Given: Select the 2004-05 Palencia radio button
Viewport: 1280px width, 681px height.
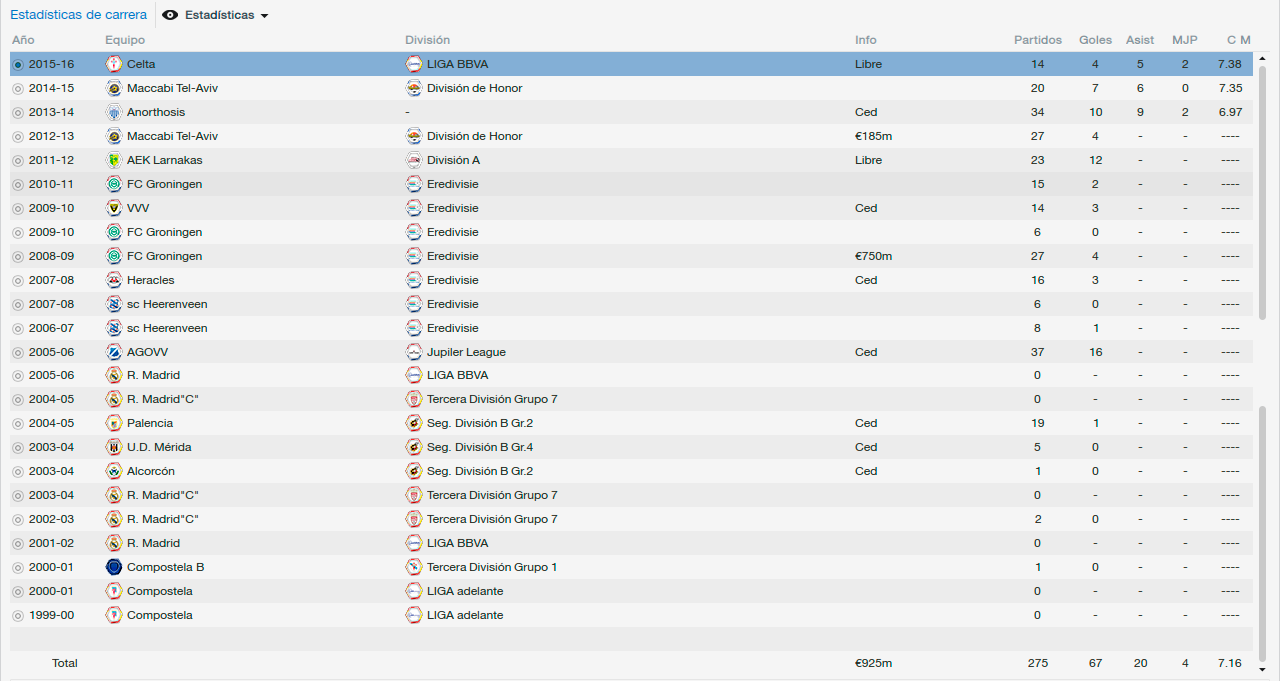Looking at the screenshot, I should tap(18, 423).
